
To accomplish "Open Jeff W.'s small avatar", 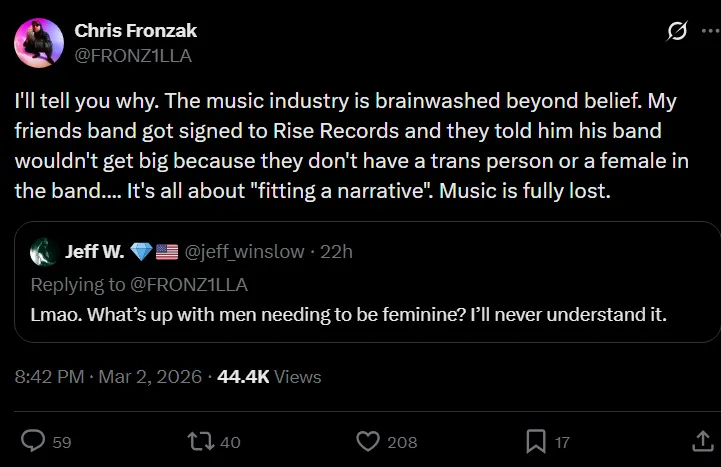I will 43,252.
